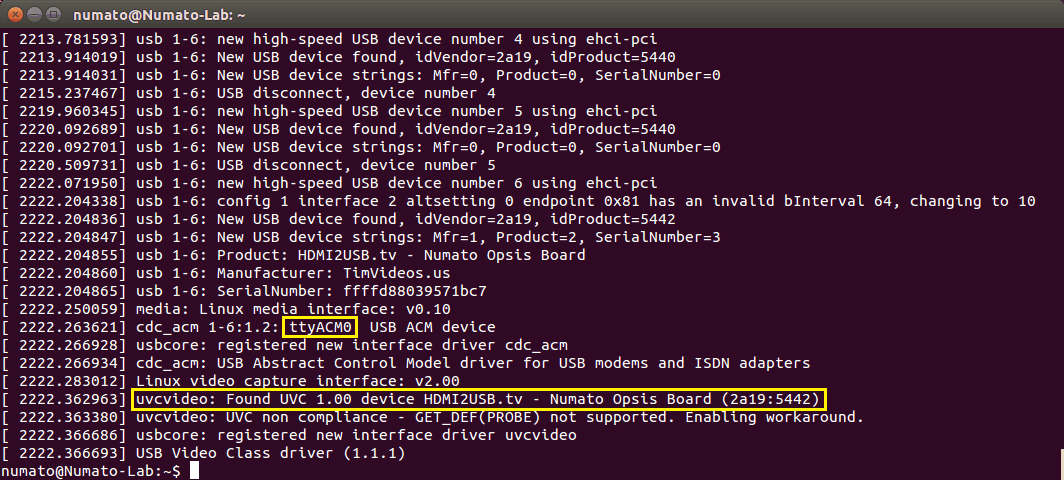The height and width of the screenshot is (480, 1064).
Task: Maximize the terminal window
Action: tap(54, 15)
